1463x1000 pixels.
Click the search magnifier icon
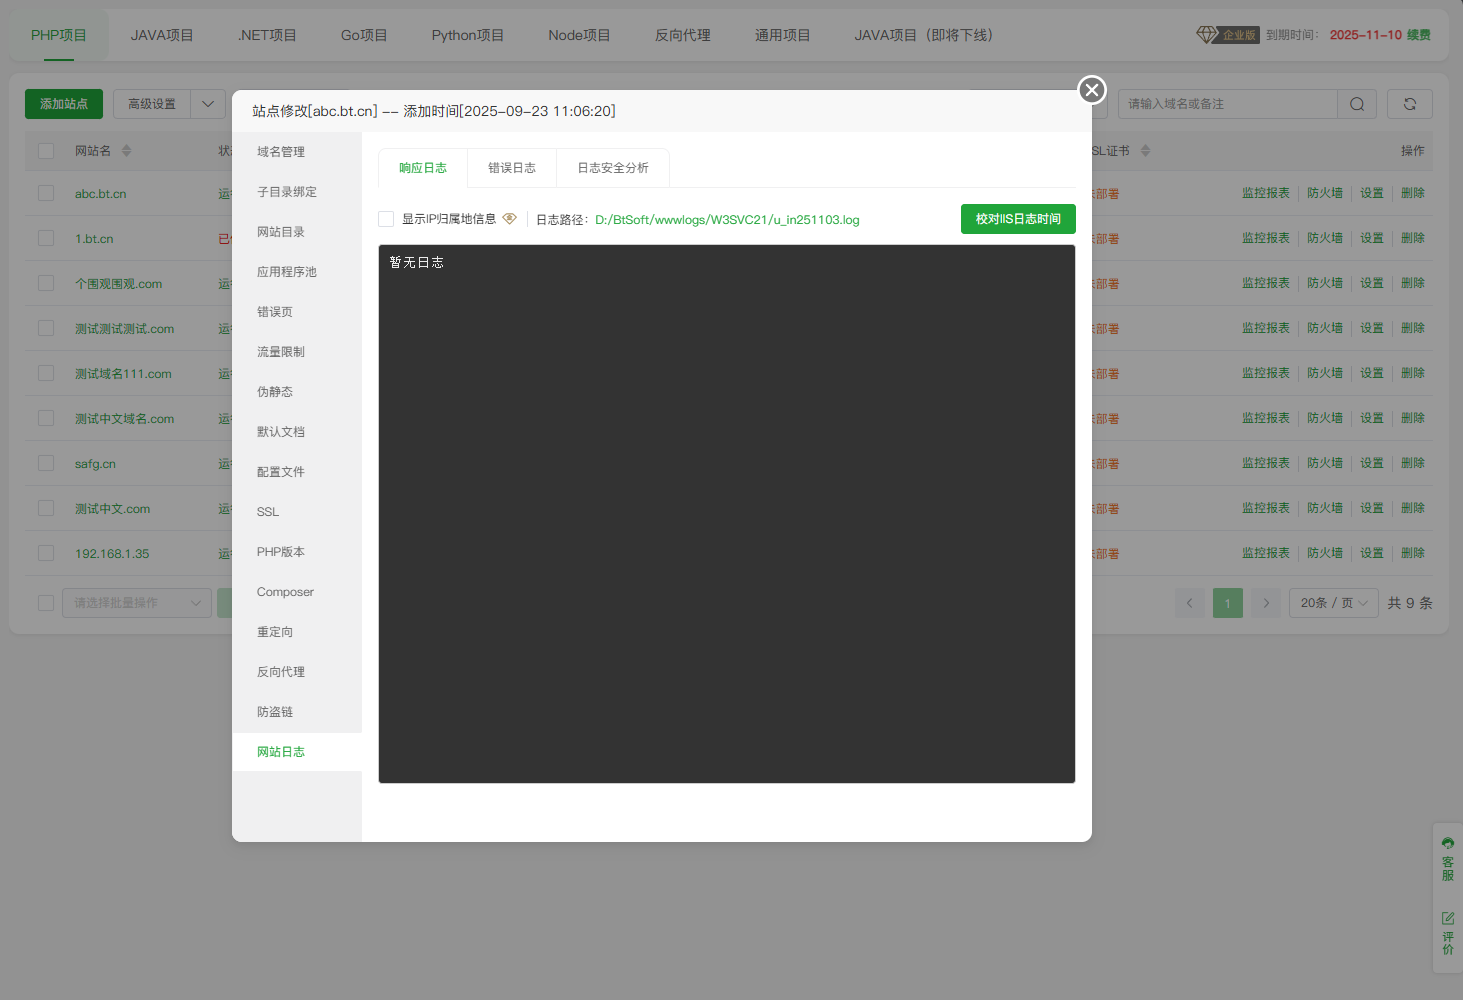[x=1356, y=103]
